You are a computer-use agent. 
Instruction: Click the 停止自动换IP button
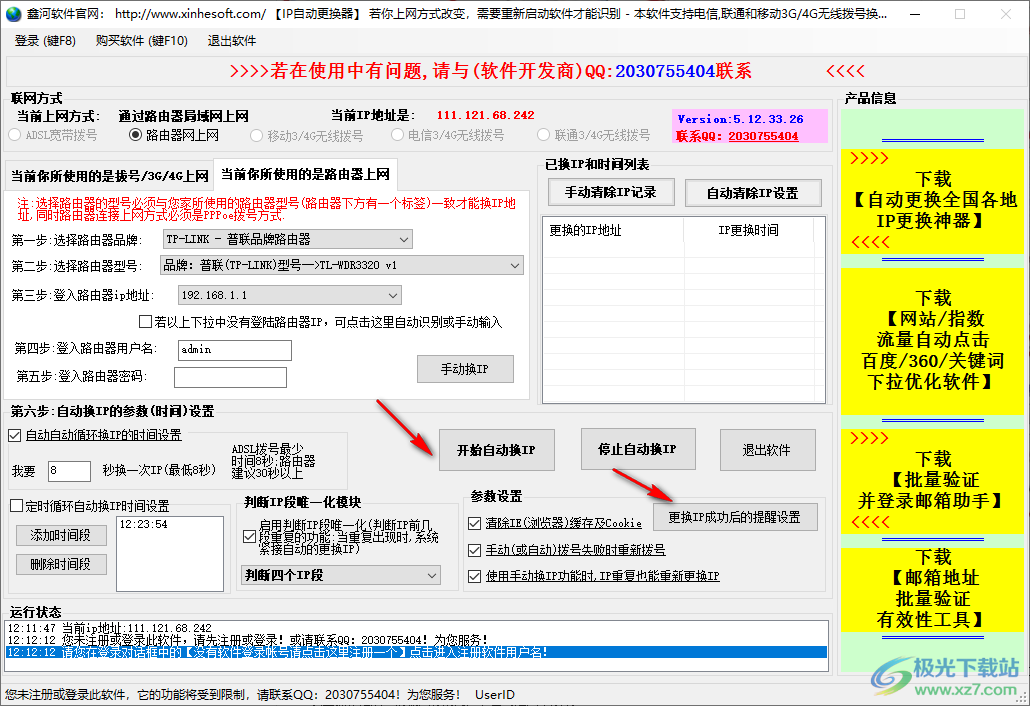point(638,449)
